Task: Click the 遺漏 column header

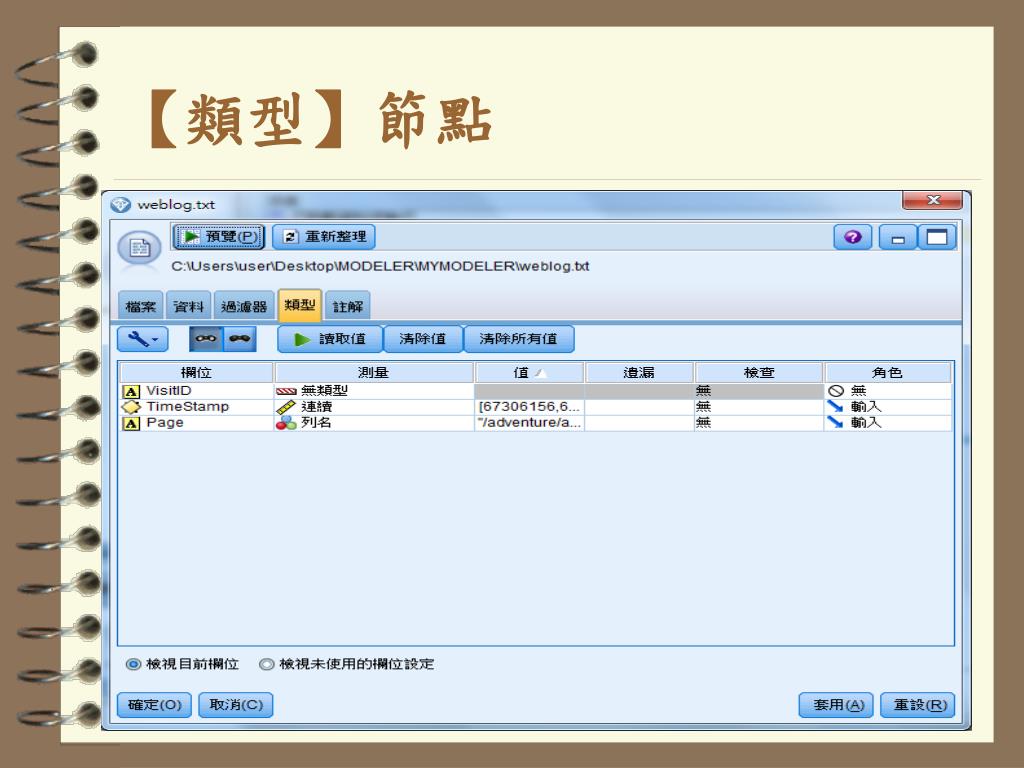Action: coord(639,372)
